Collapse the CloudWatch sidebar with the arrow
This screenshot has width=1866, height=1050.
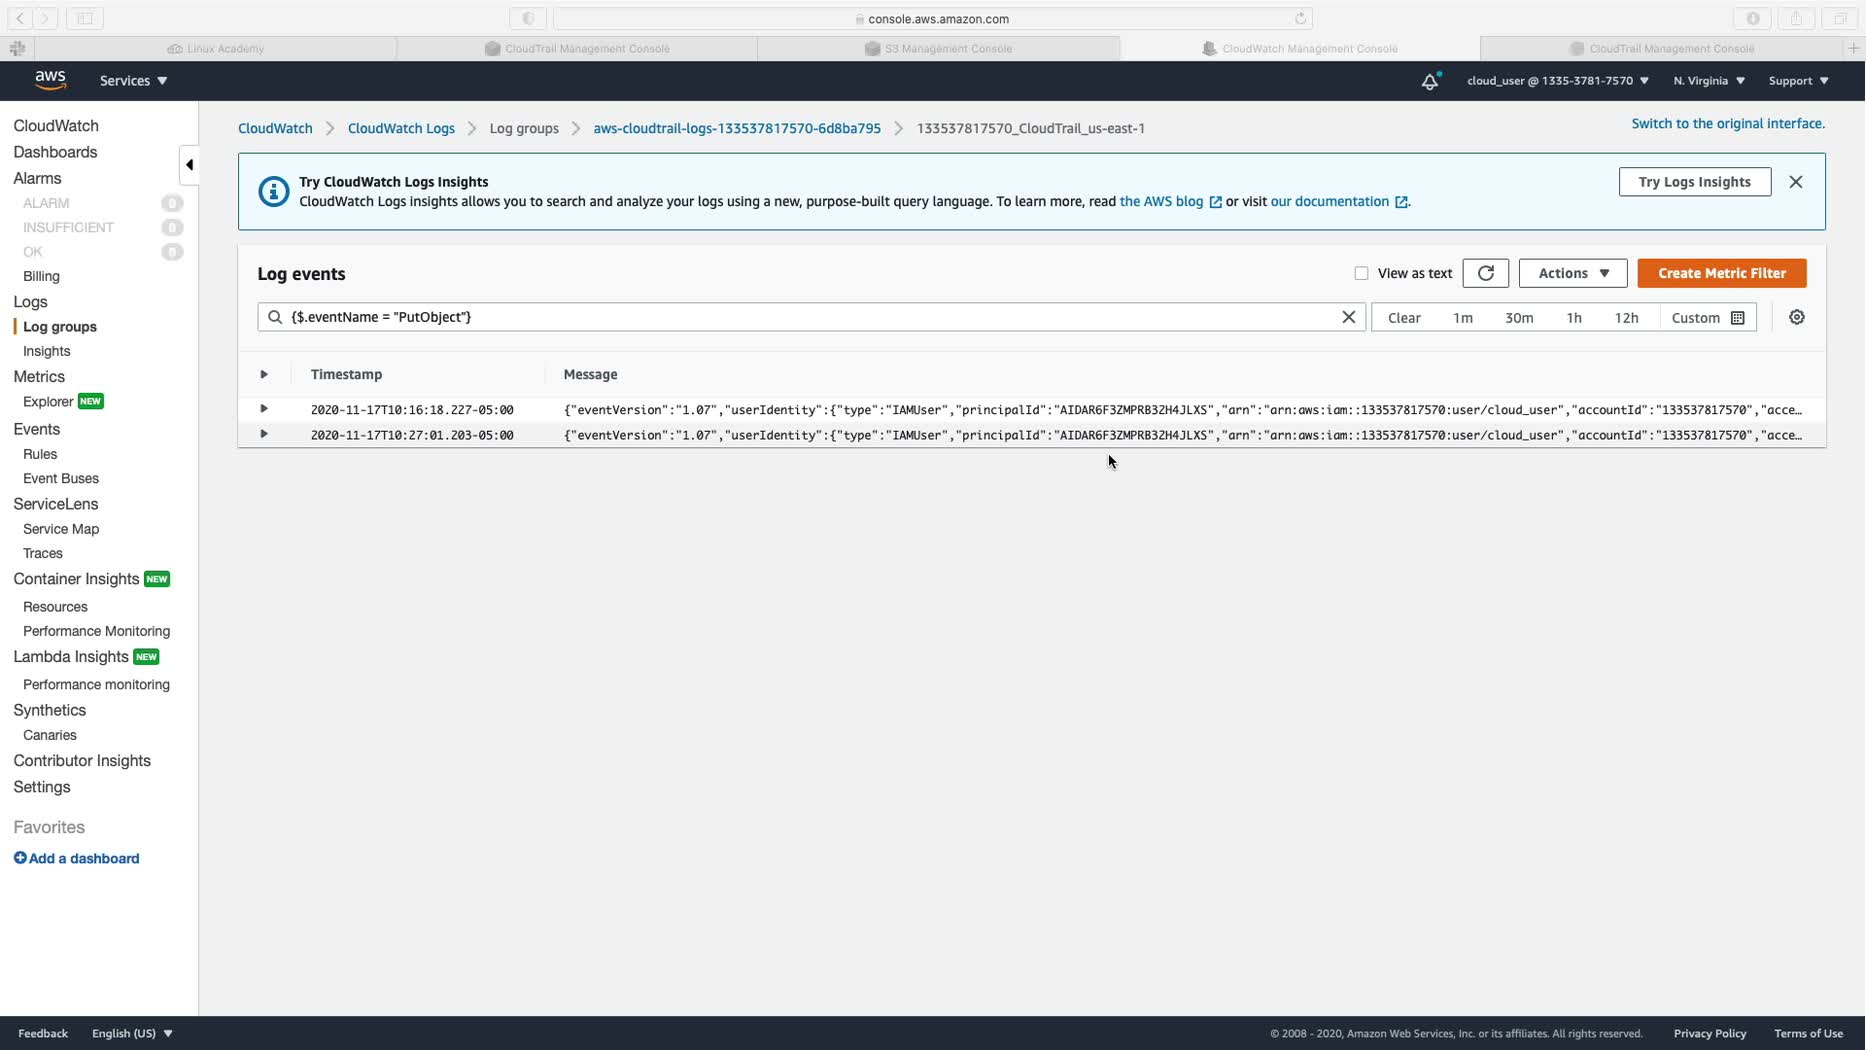click(x=189, y=165)
